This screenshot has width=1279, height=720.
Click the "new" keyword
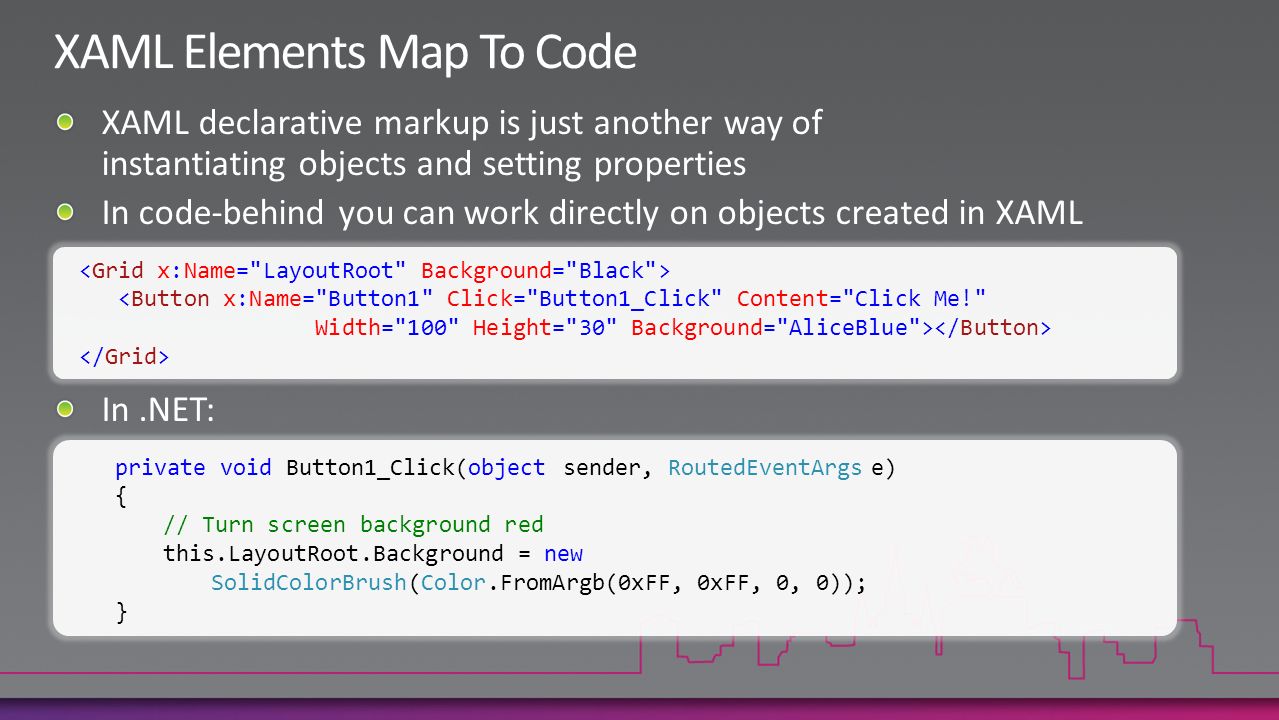[564, 554]
